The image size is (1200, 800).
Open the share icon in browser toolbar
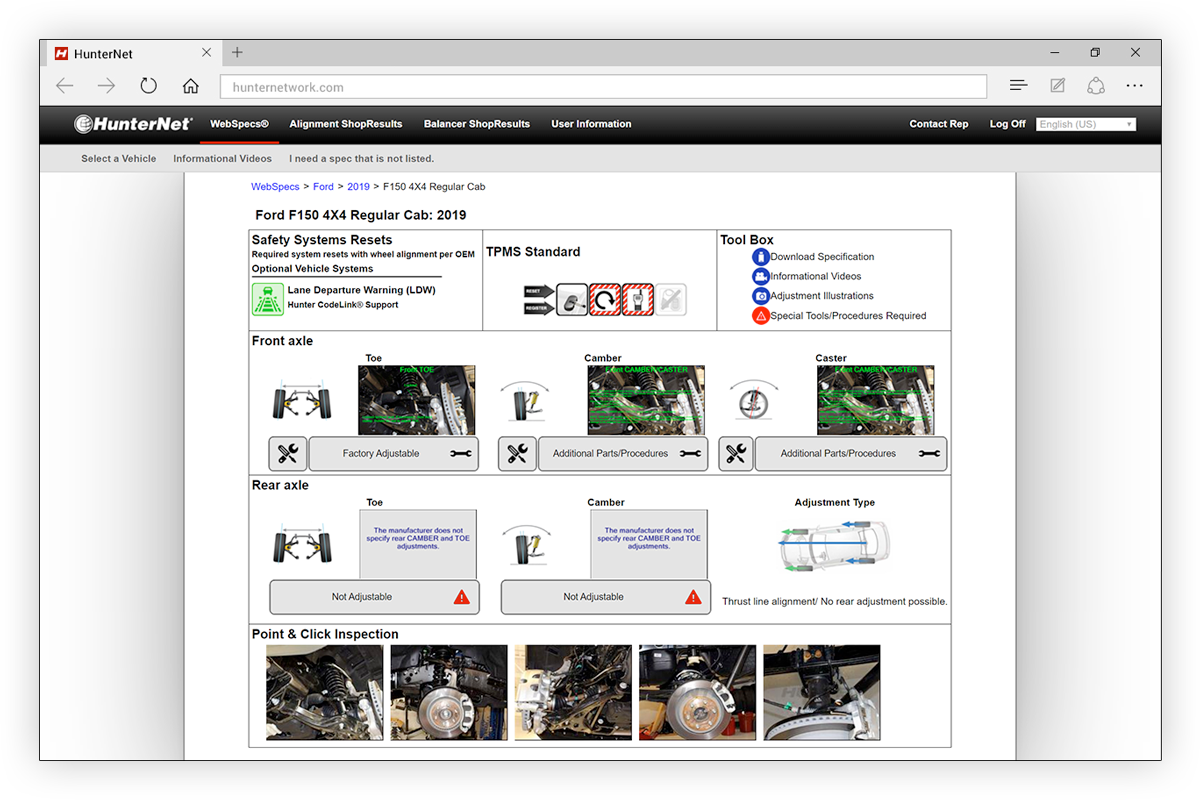(1096, 86)
